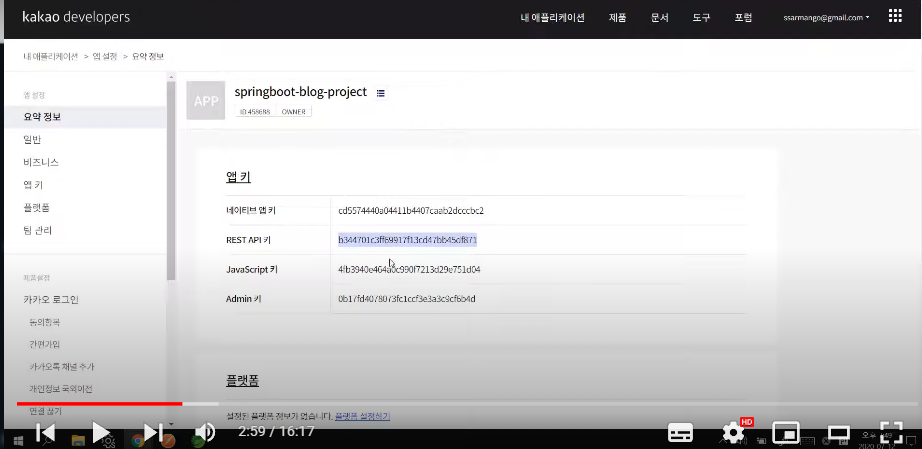The height and width of the screenshot is (449, 922).
Task: Click the JavaScript 키 value
Action: 409,269
